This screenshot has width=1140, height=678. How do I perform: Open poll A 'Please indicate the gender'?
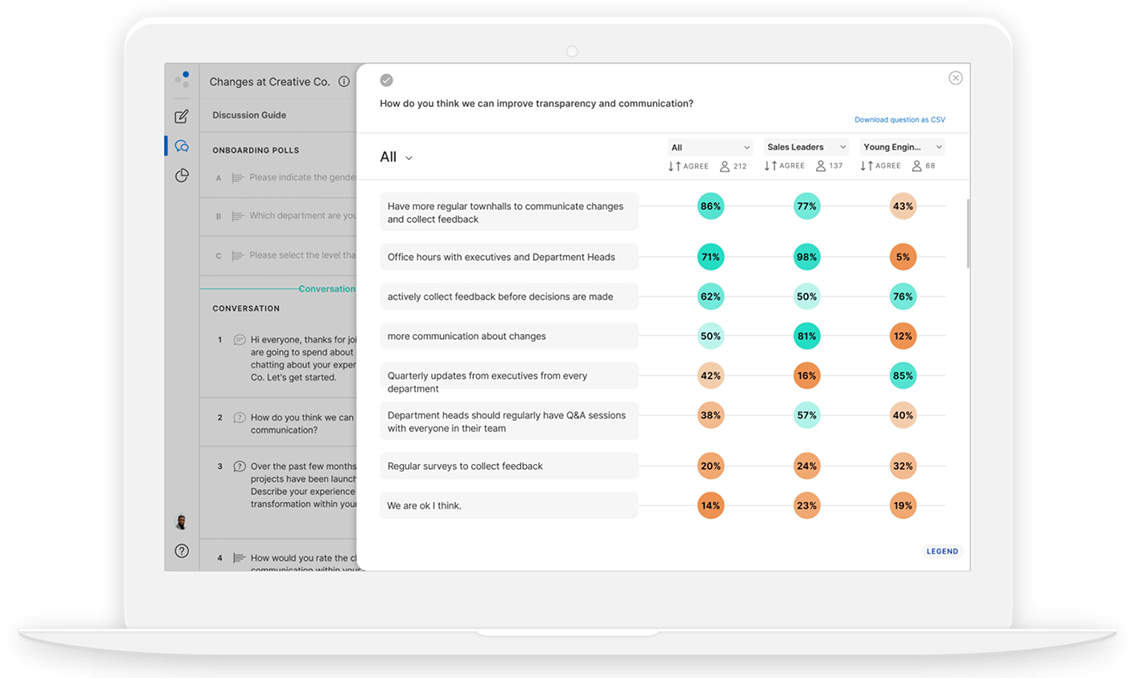278,177
